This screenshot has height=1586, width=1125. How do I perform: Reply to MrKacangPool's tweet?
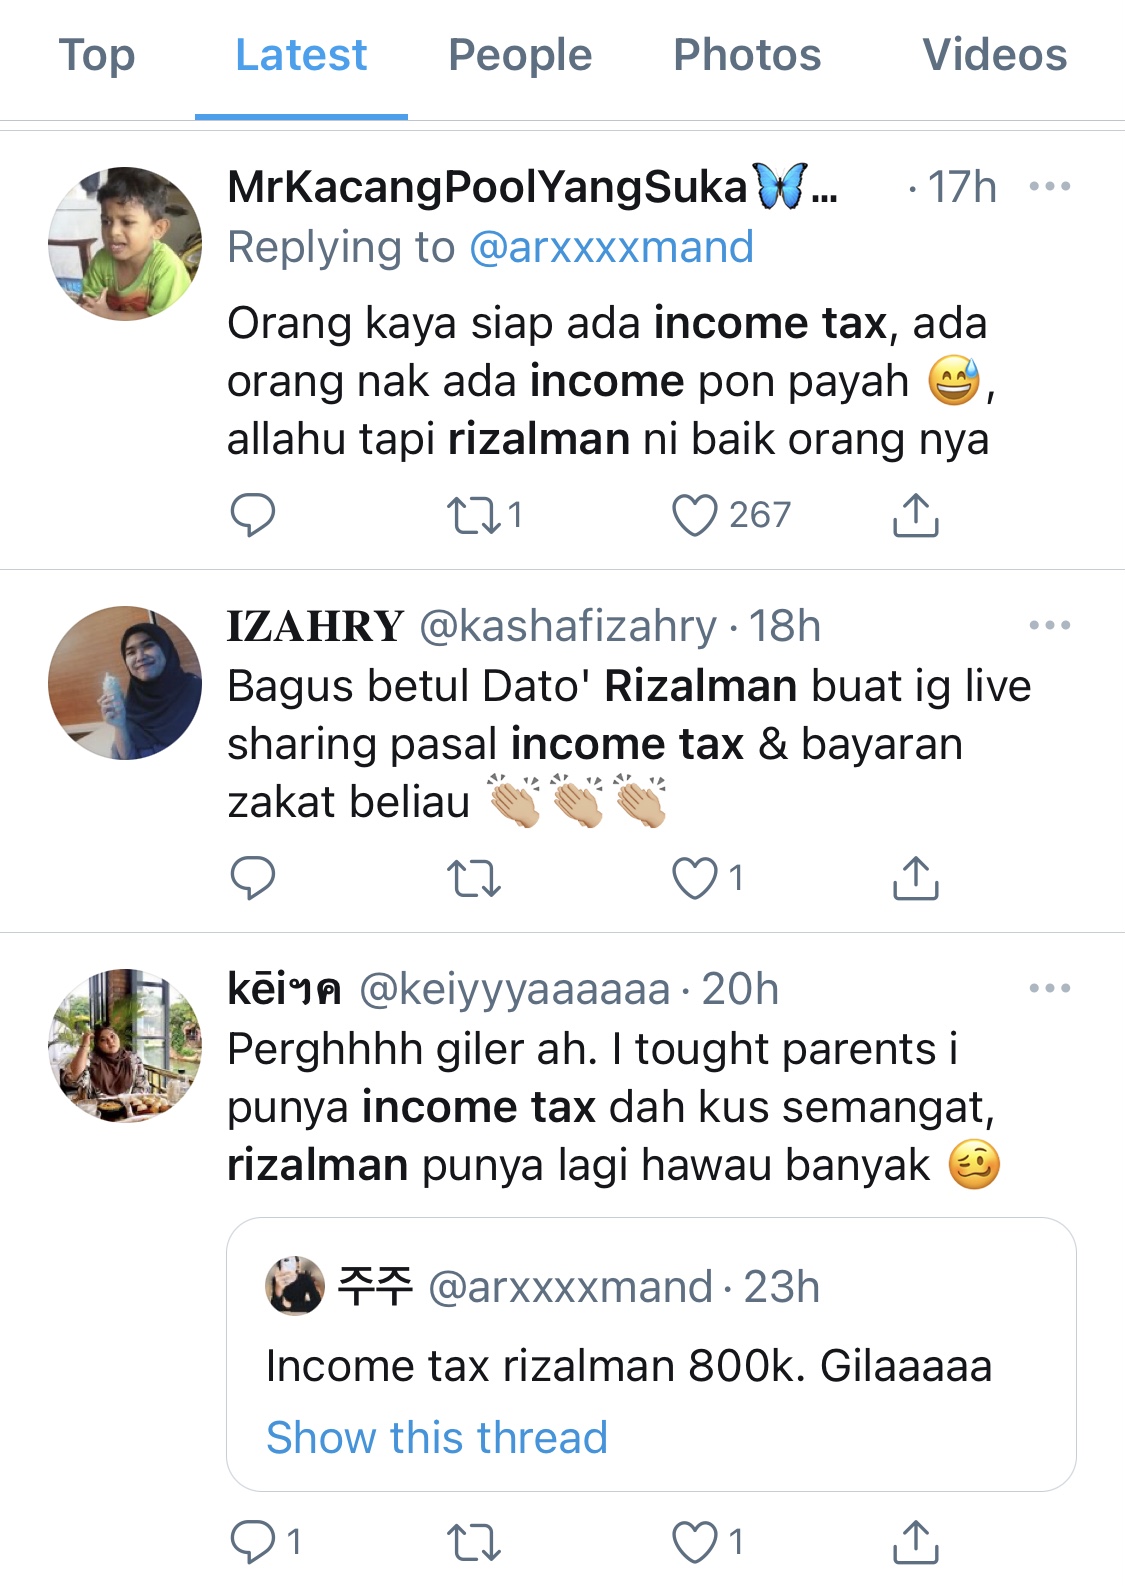point(253,515)
